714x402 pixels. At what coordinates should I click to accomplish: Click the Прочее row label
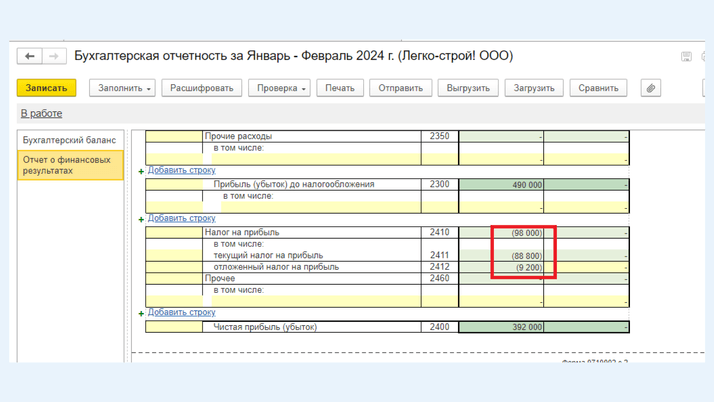pyautogui.click(x=219, y=278)
